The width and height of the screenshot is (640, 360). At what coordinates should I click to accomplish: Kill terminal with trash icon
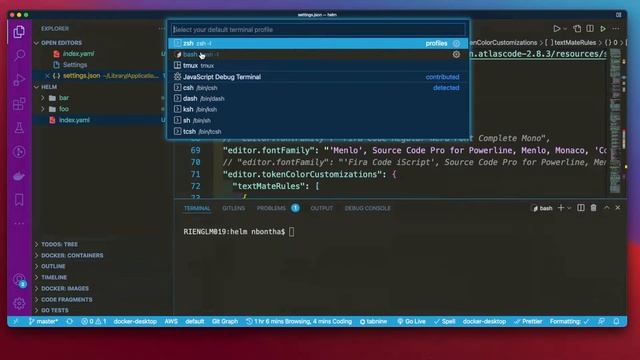click(x=593, y=208)
